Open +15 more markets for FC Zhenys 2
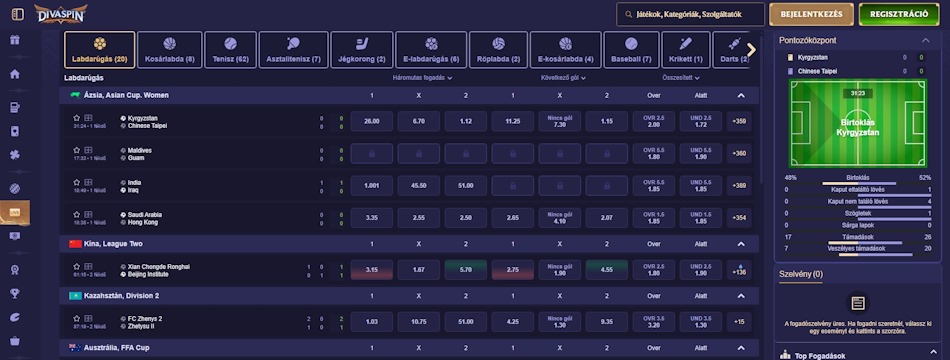Viewport: 950px width, 360px height. coord(739,322)
